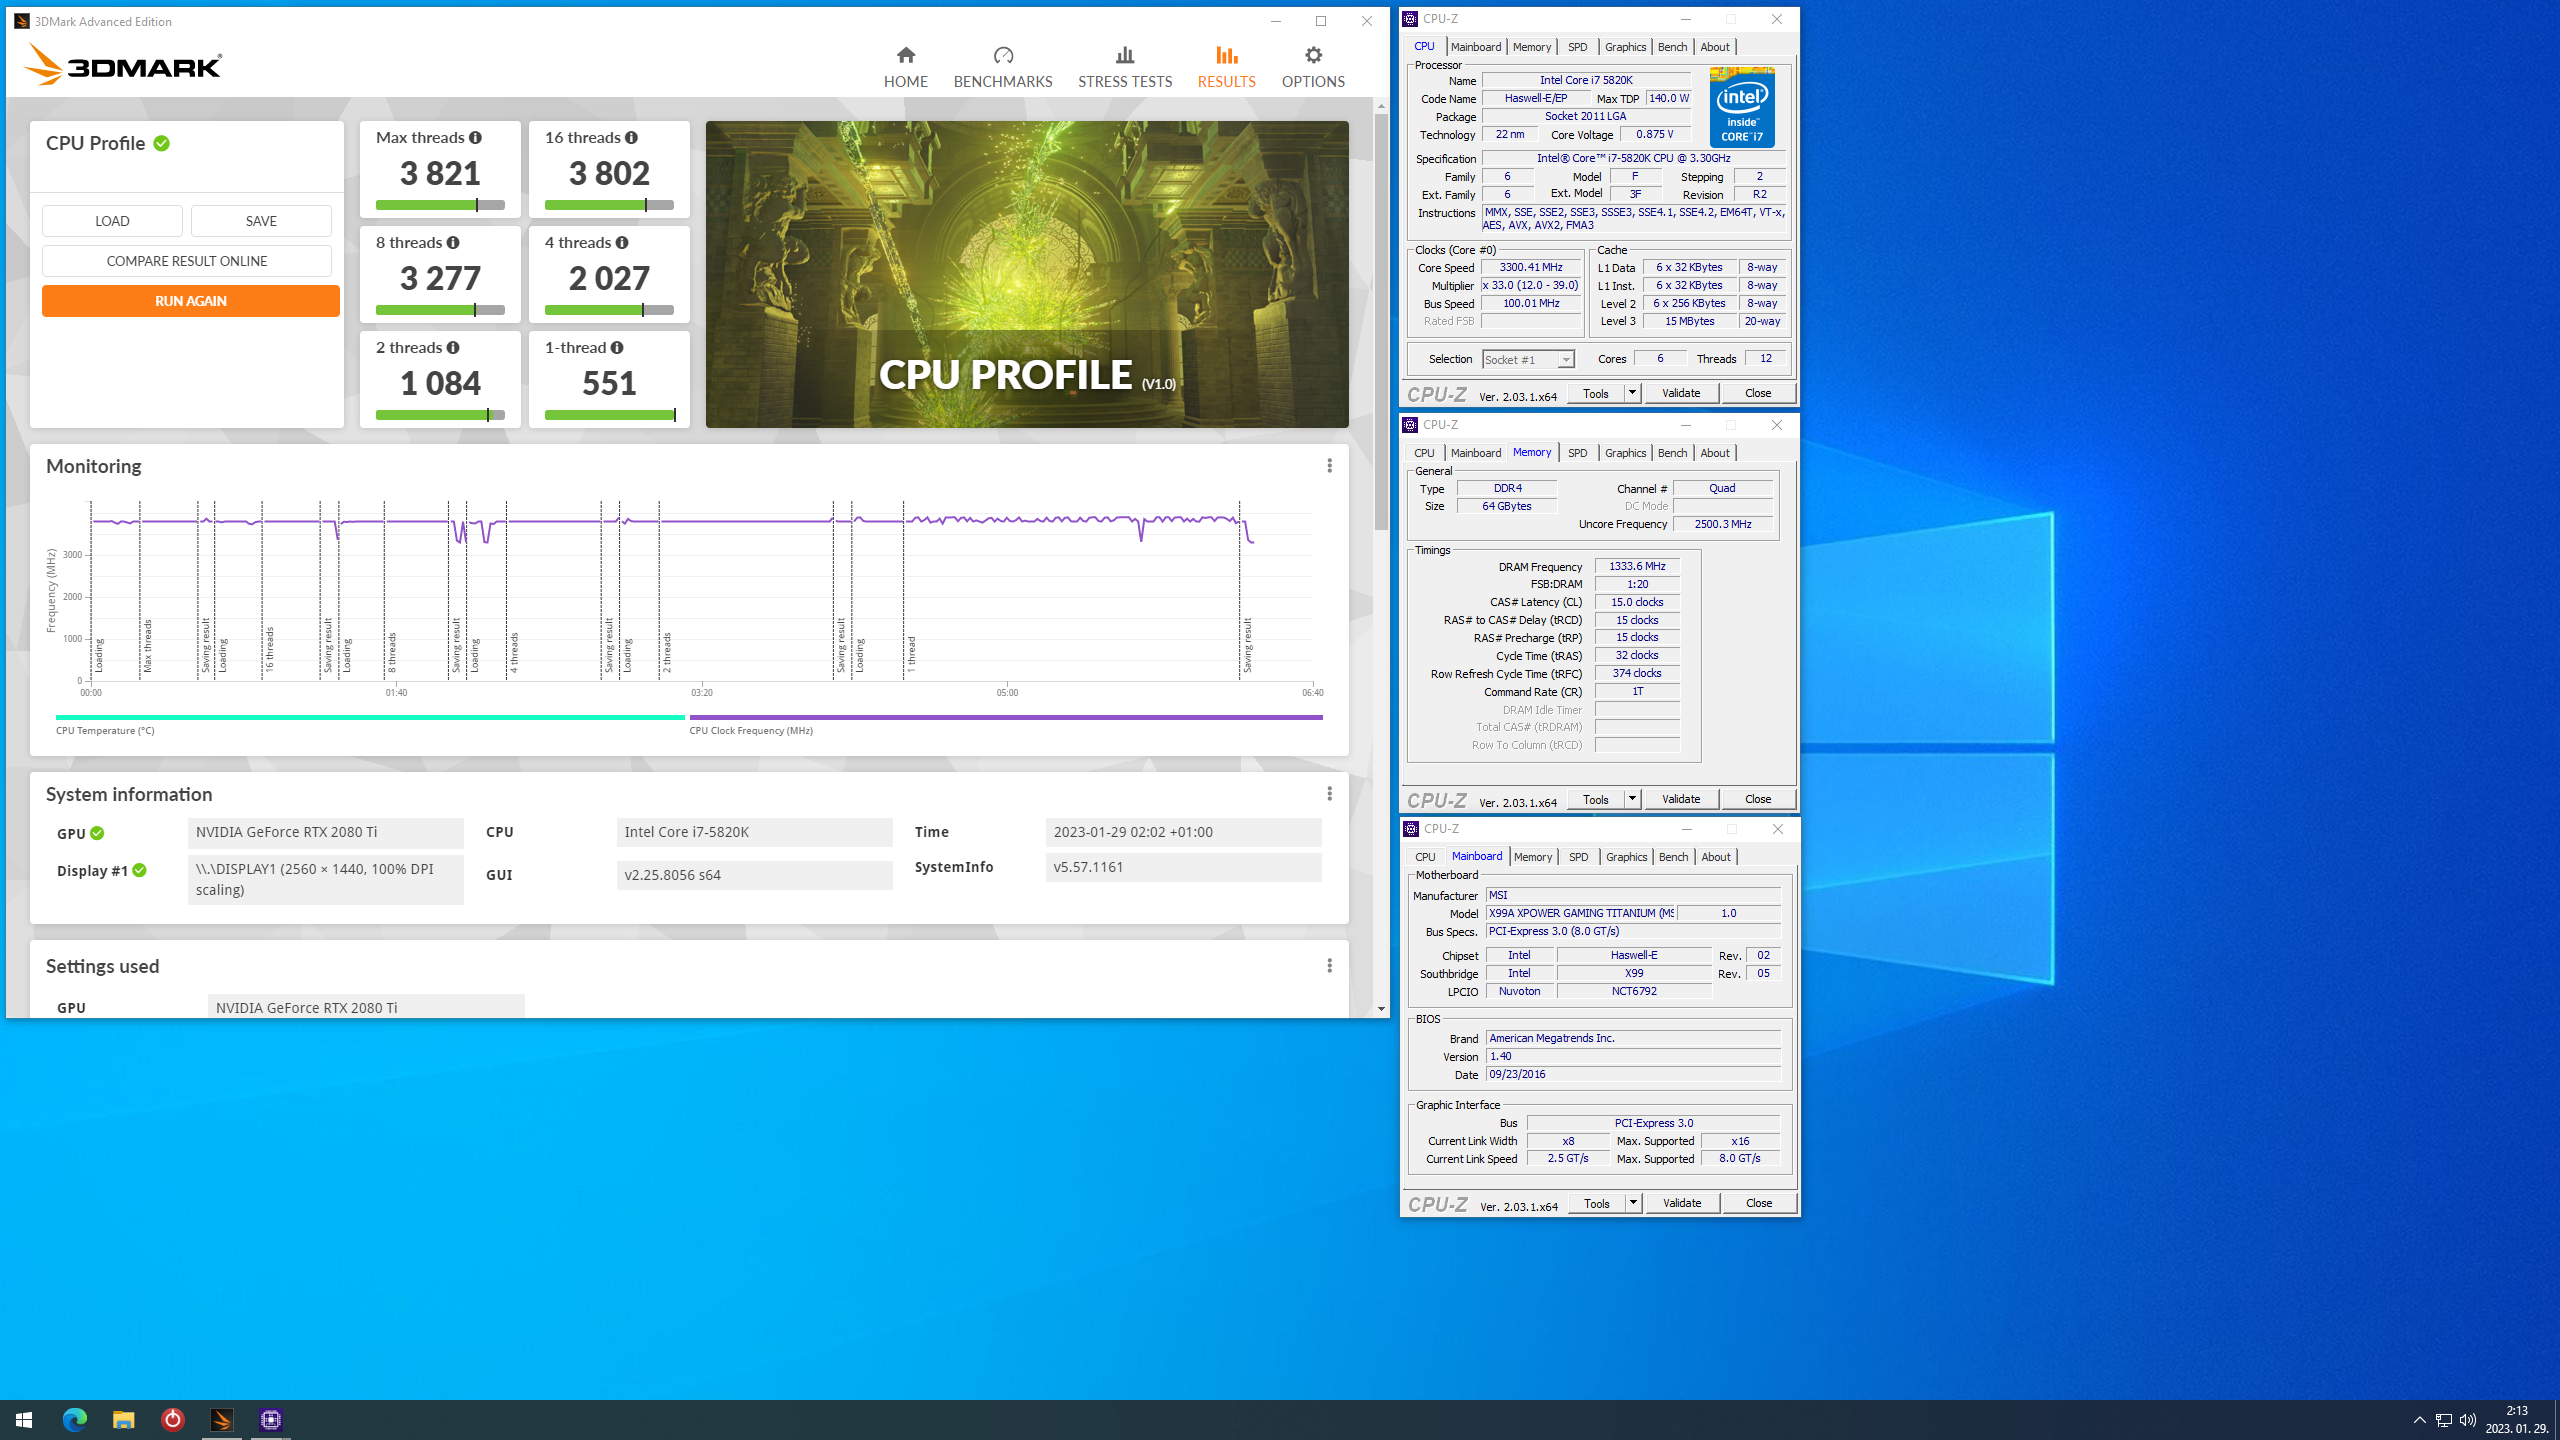
Task: Open the STRESS TESTS section
Action: [1125, 67]
